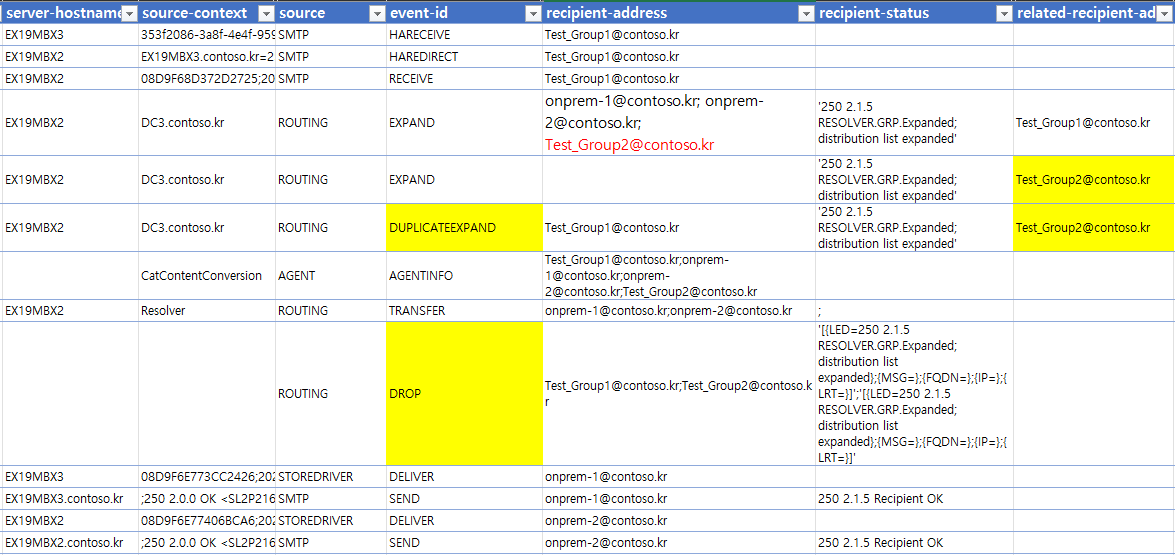1175x555 pixels.
Task: Select the LED=250 recipient-status cell in the DROP row
Action: coord(915,394)
